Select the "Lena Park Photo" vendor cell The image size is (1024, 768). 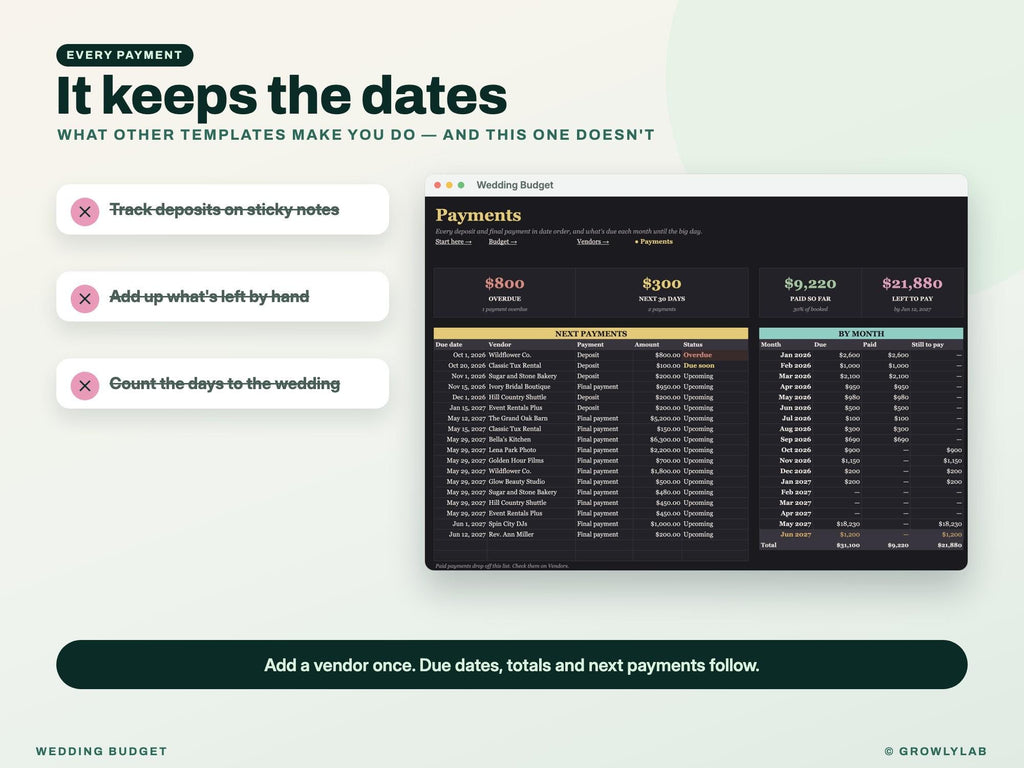tap(512, 450)
